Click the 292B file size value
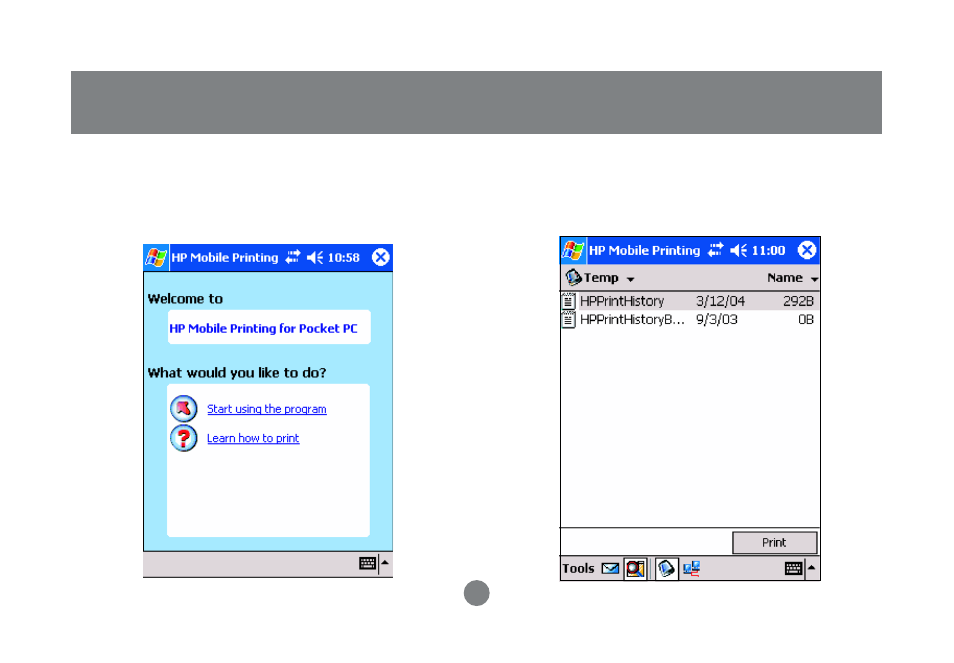 click(798, 301)
